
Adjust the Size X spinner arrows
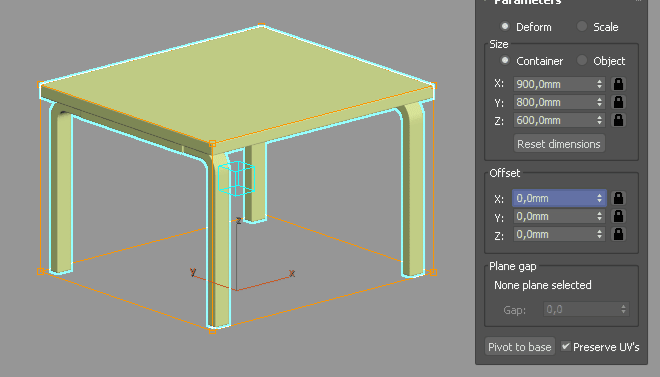pyautogui.click(x=599, y=84)
